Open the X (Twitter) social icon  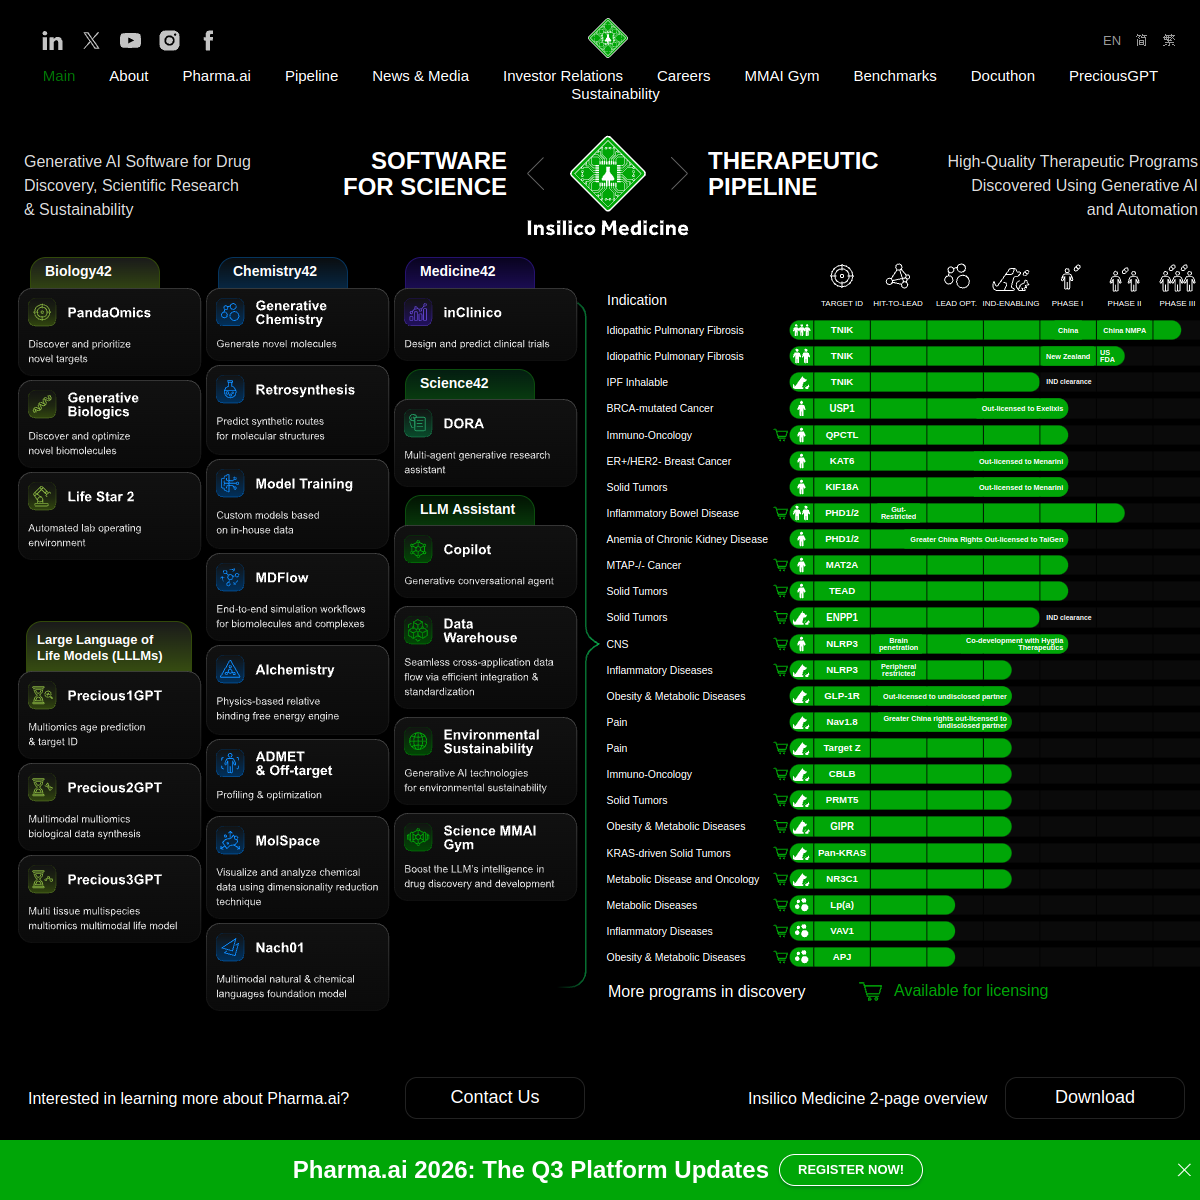[91, 40]
